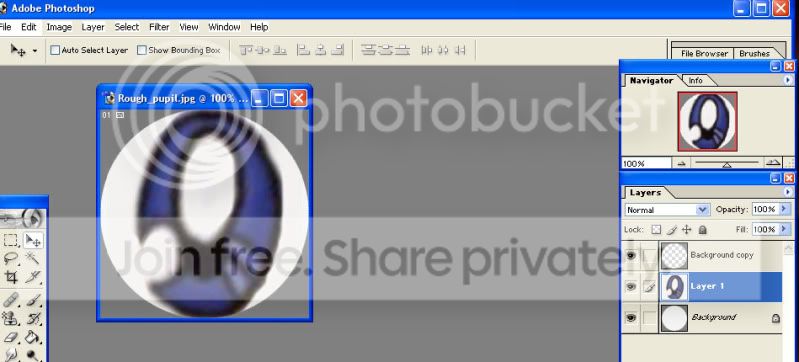
Task: Toggle Lock image pixels
Action: coord(672,229)
